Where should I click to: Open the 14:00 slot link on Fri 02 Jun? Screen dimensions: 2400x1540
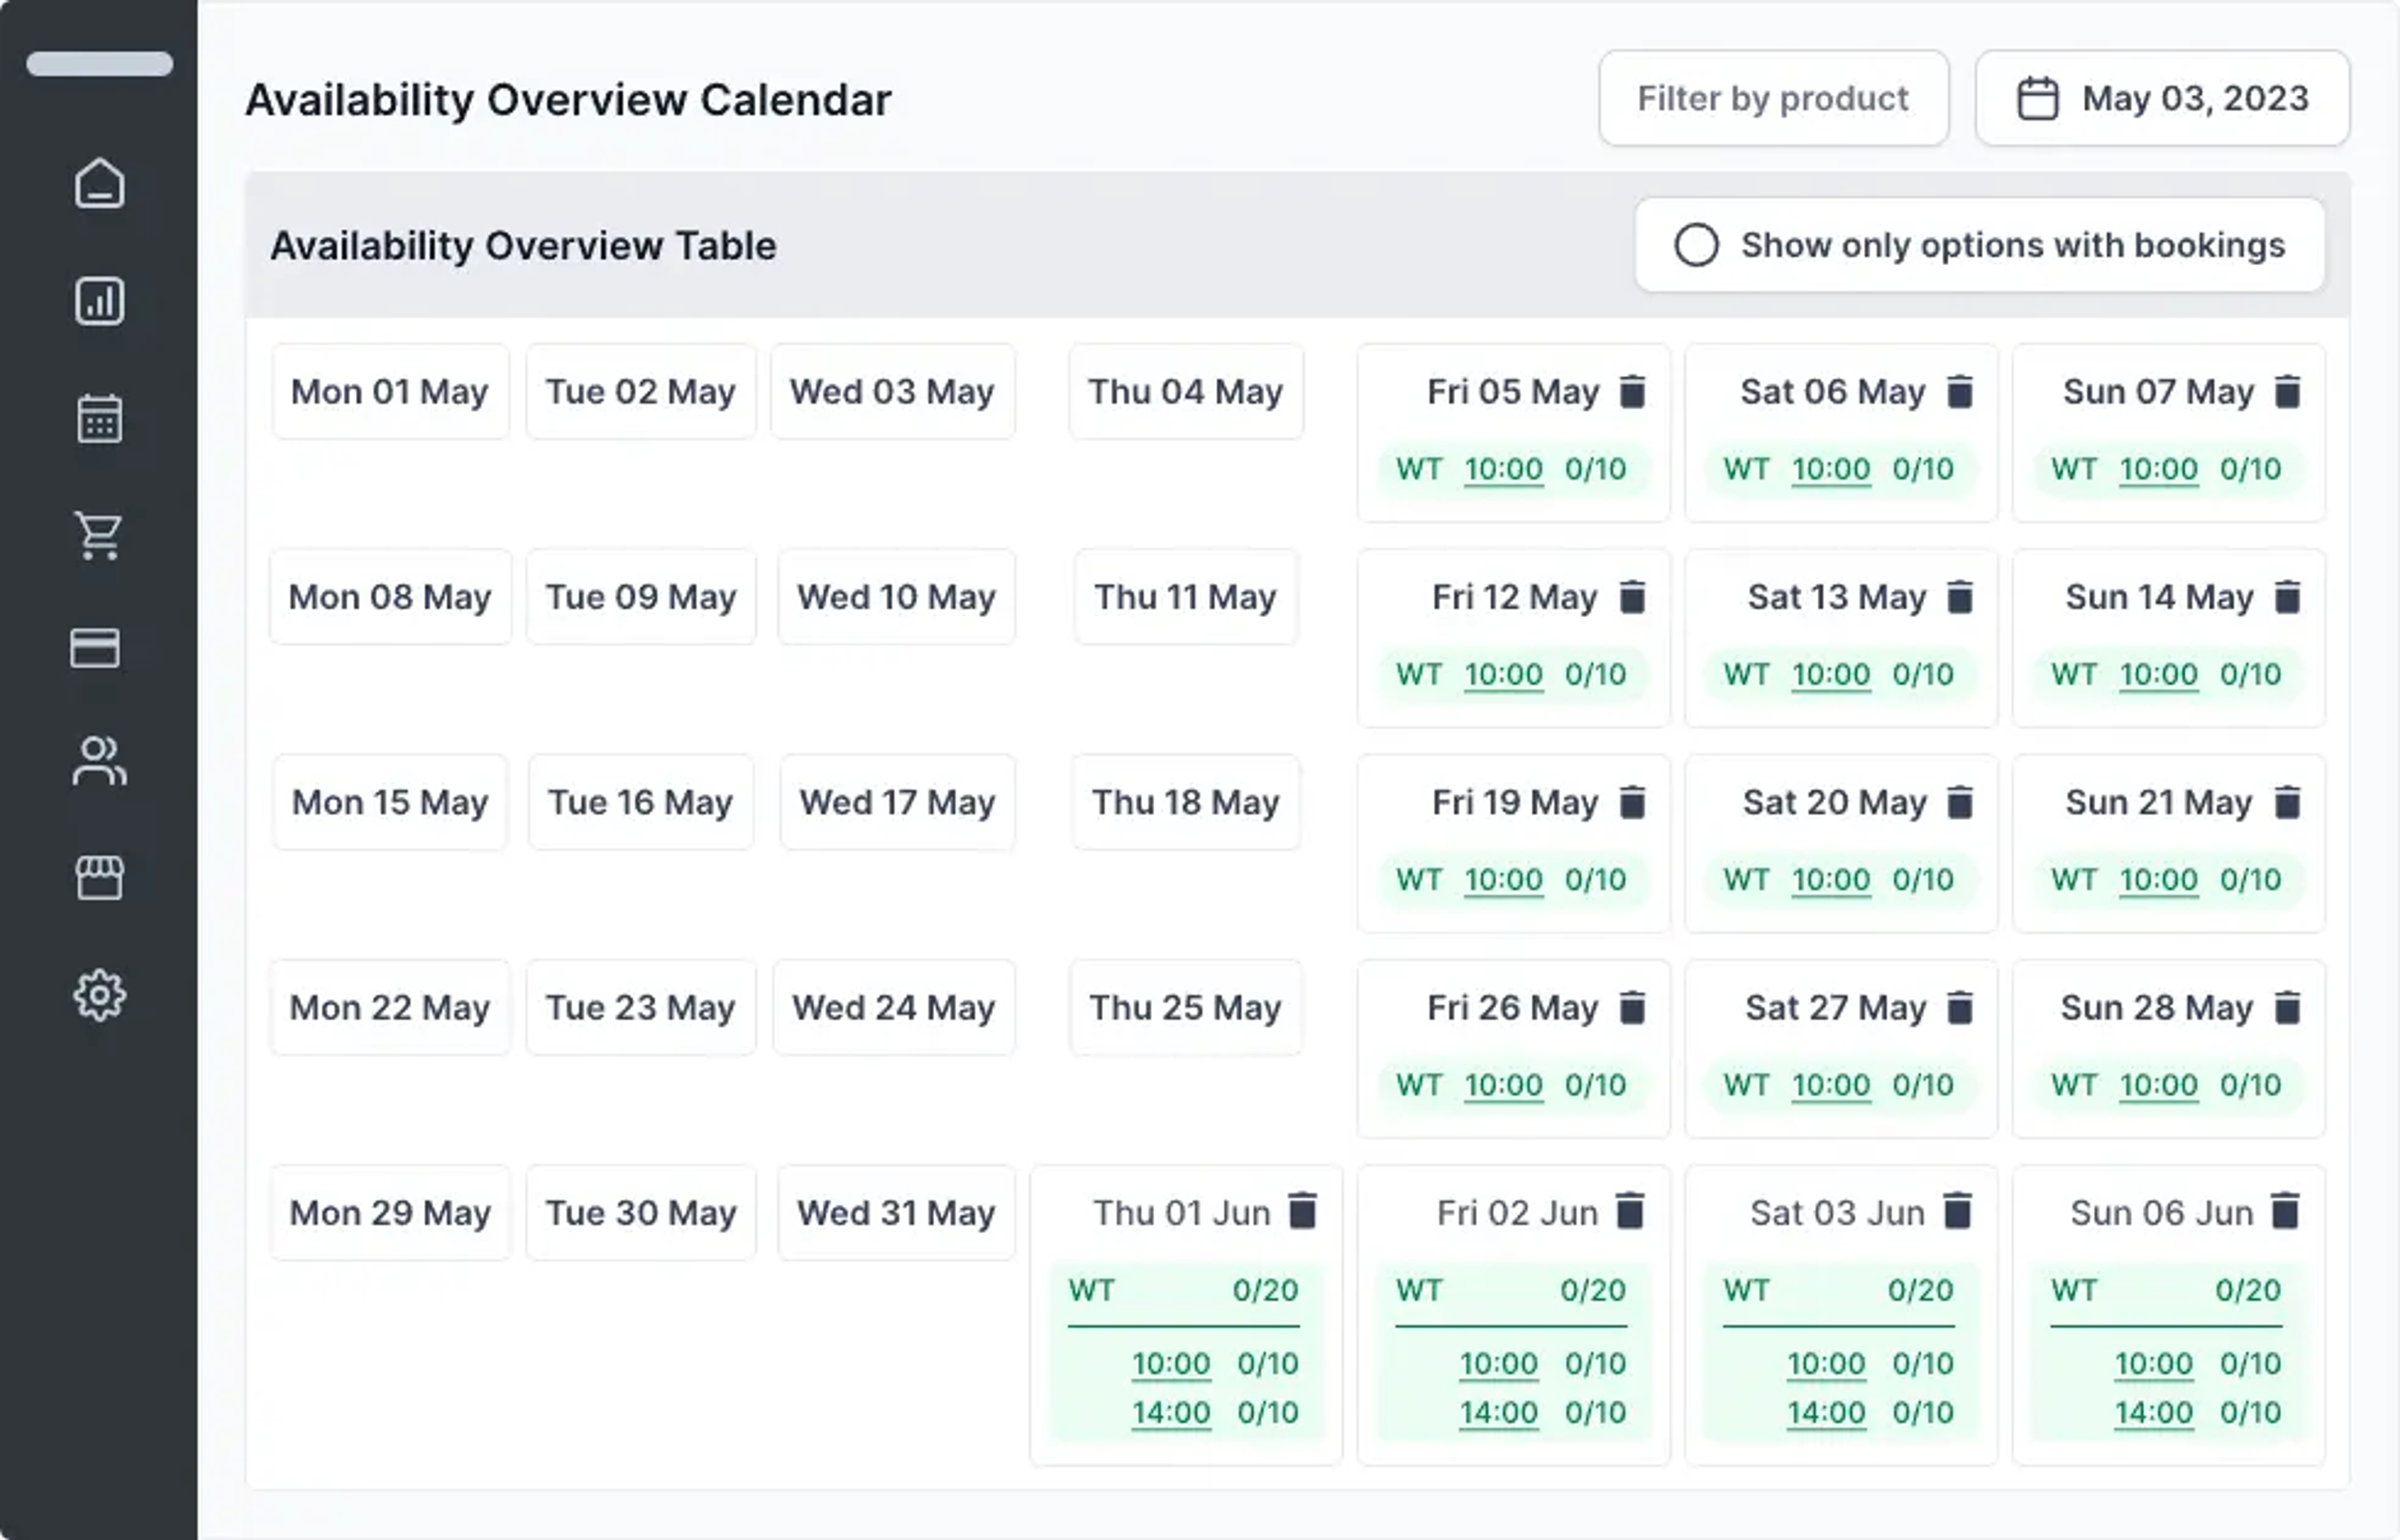1498,1412
